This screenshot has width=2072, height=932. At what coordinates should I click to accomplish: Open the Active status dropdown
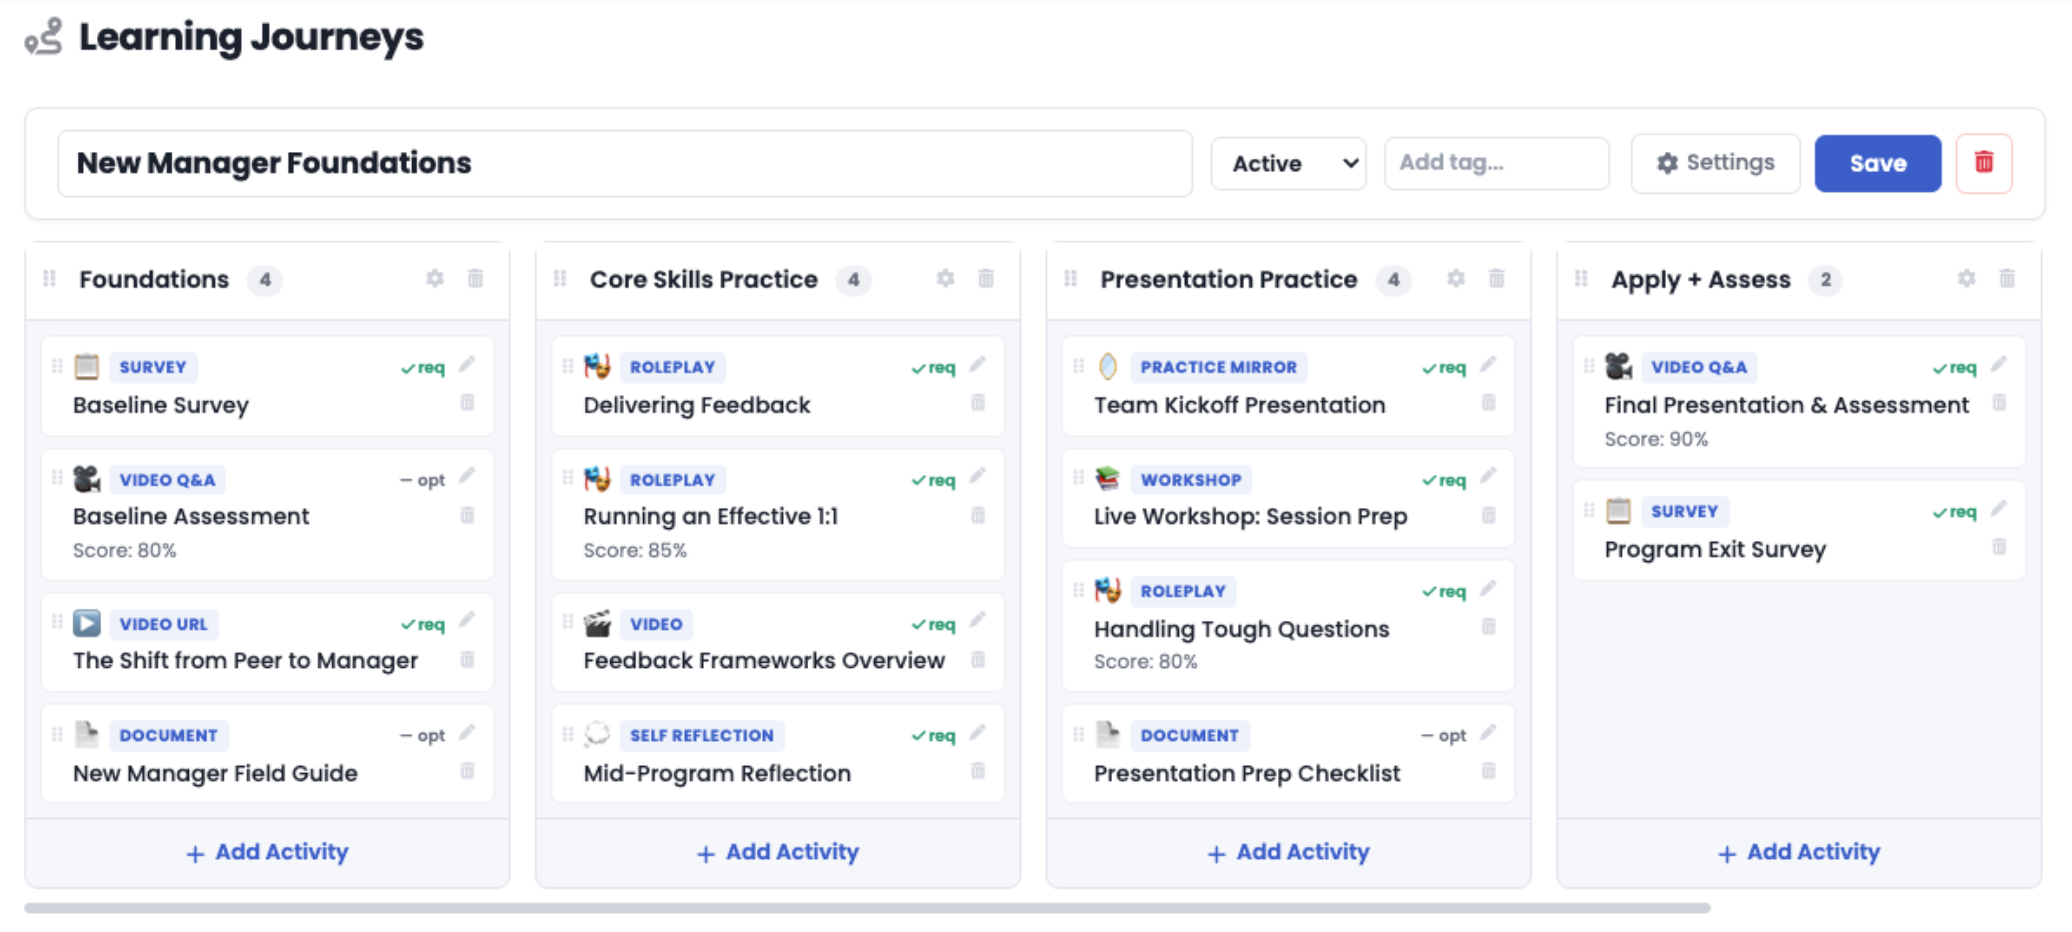coord(1288,163)
